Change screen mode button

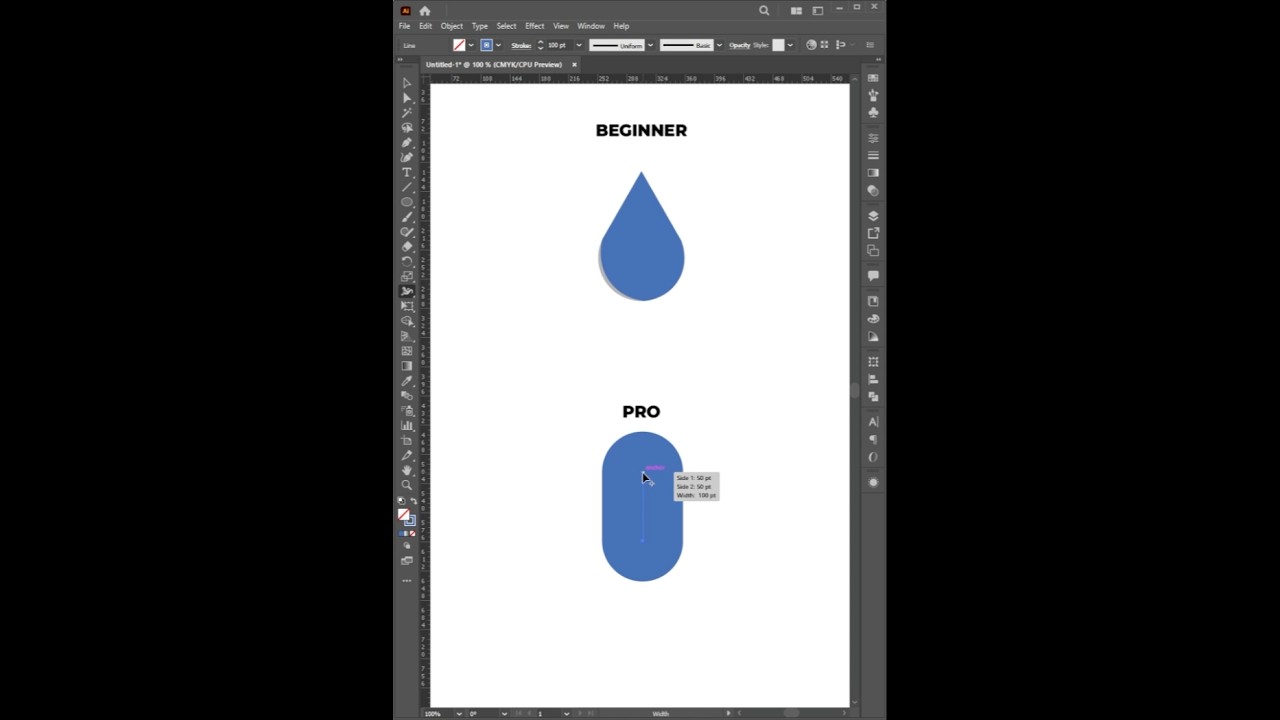[x=407, y=561]
